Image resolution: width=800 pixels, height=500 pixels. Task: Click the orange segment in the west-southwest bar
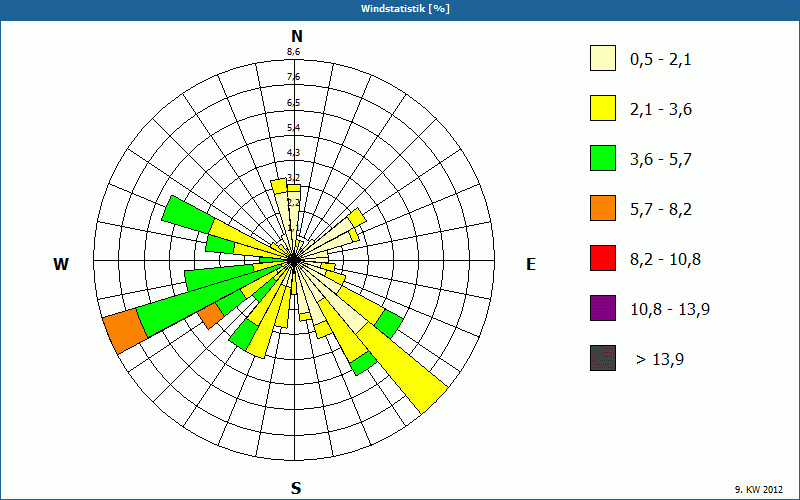coord(126,332)
